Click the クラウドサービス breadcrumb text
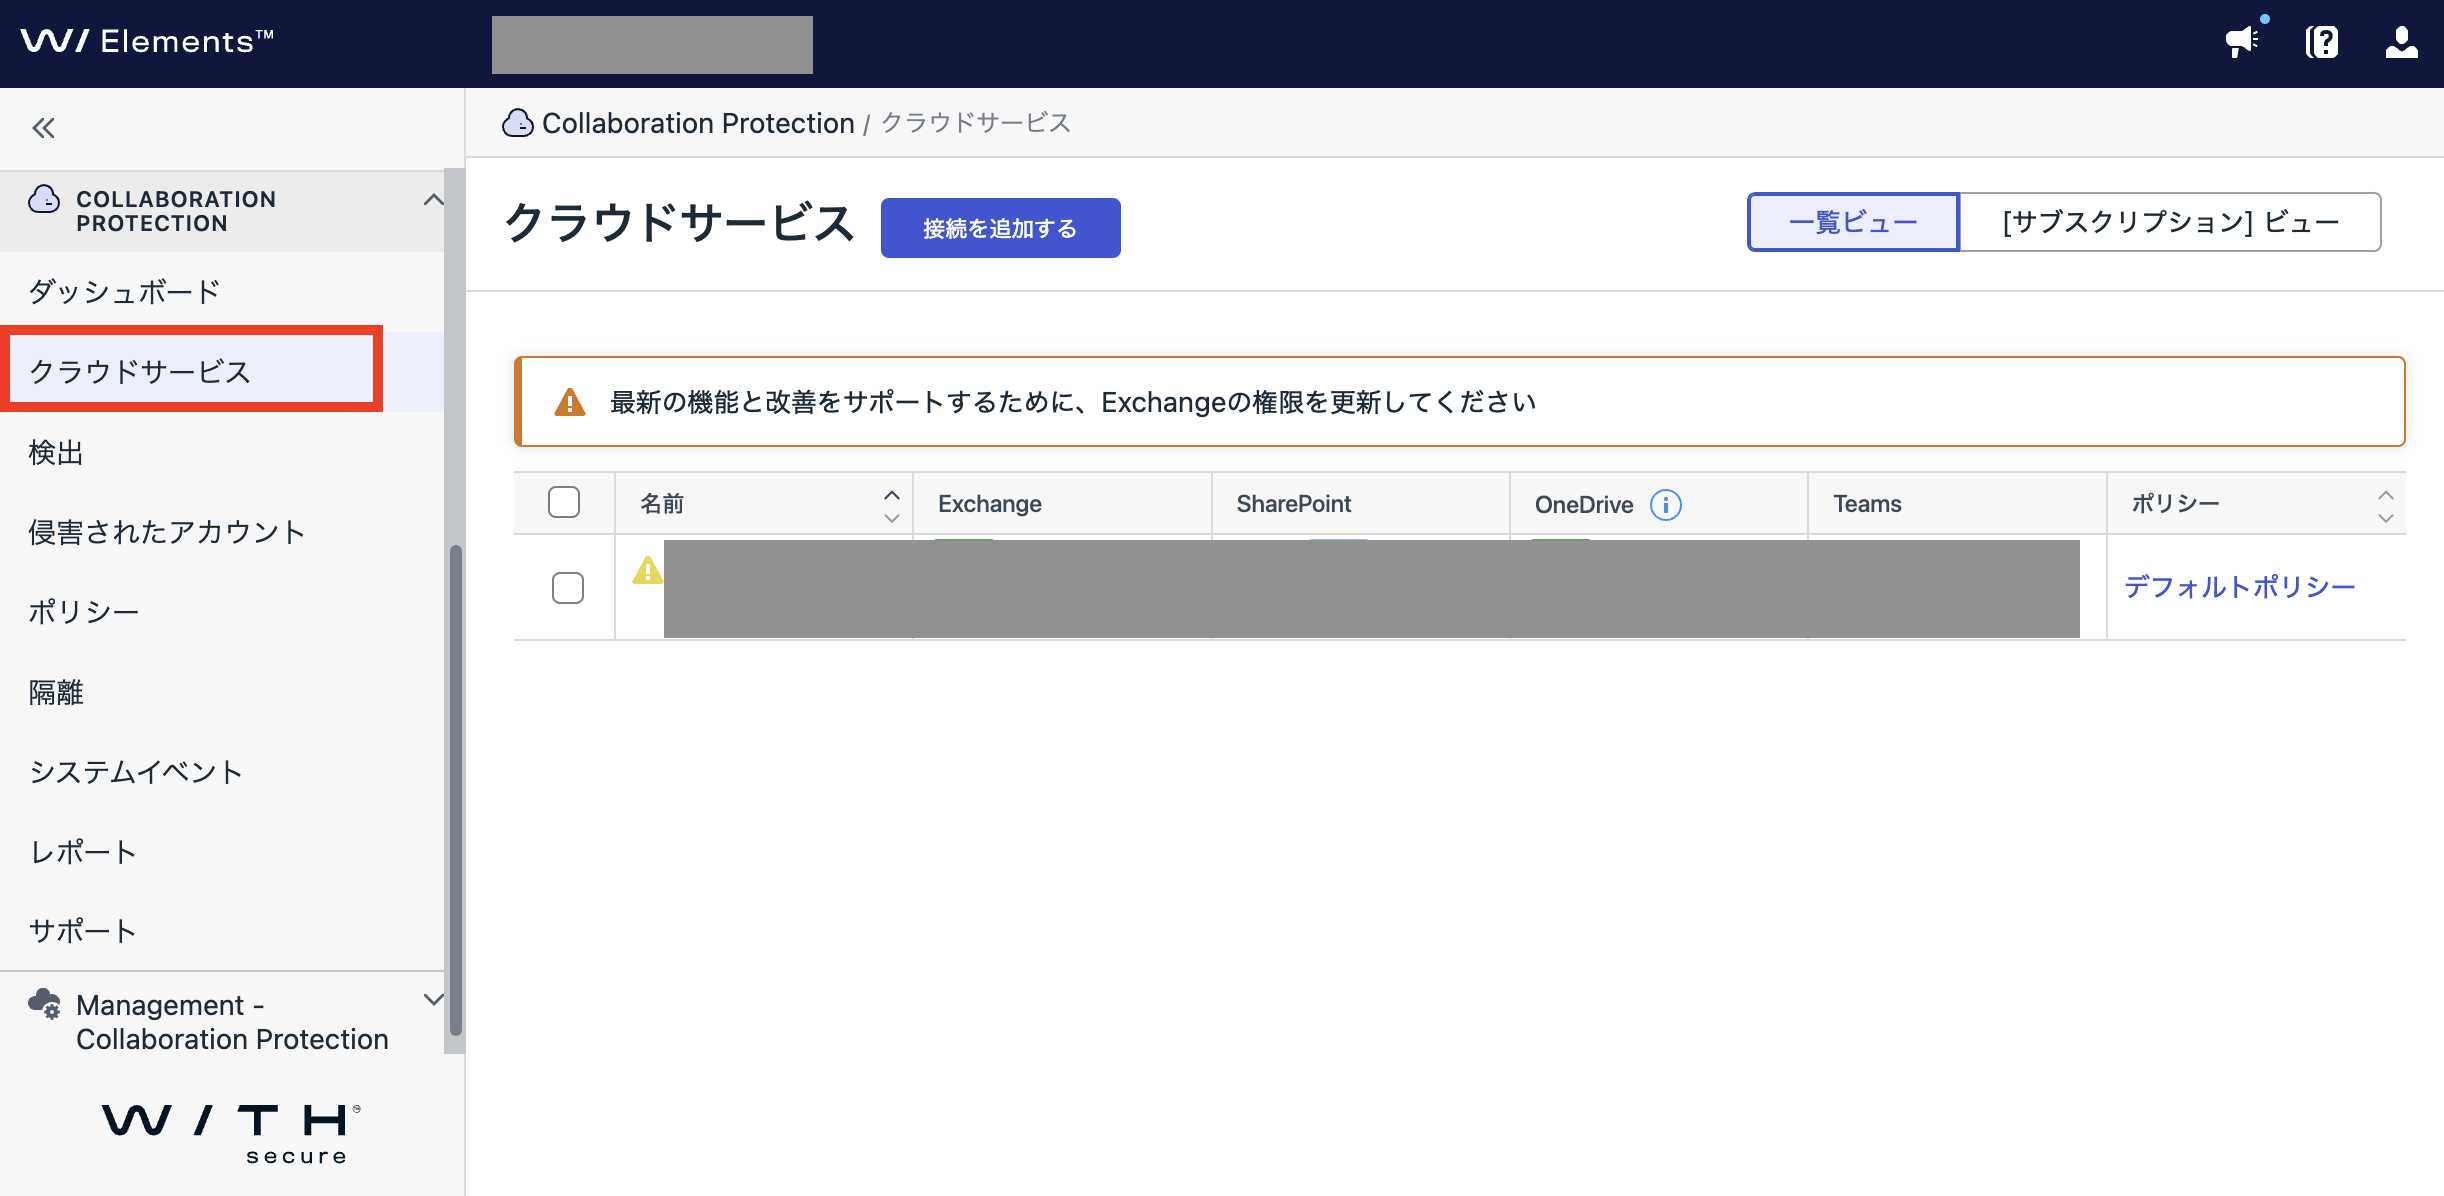The height and width of the screenshot is (1196, 2444). [976, 123]
